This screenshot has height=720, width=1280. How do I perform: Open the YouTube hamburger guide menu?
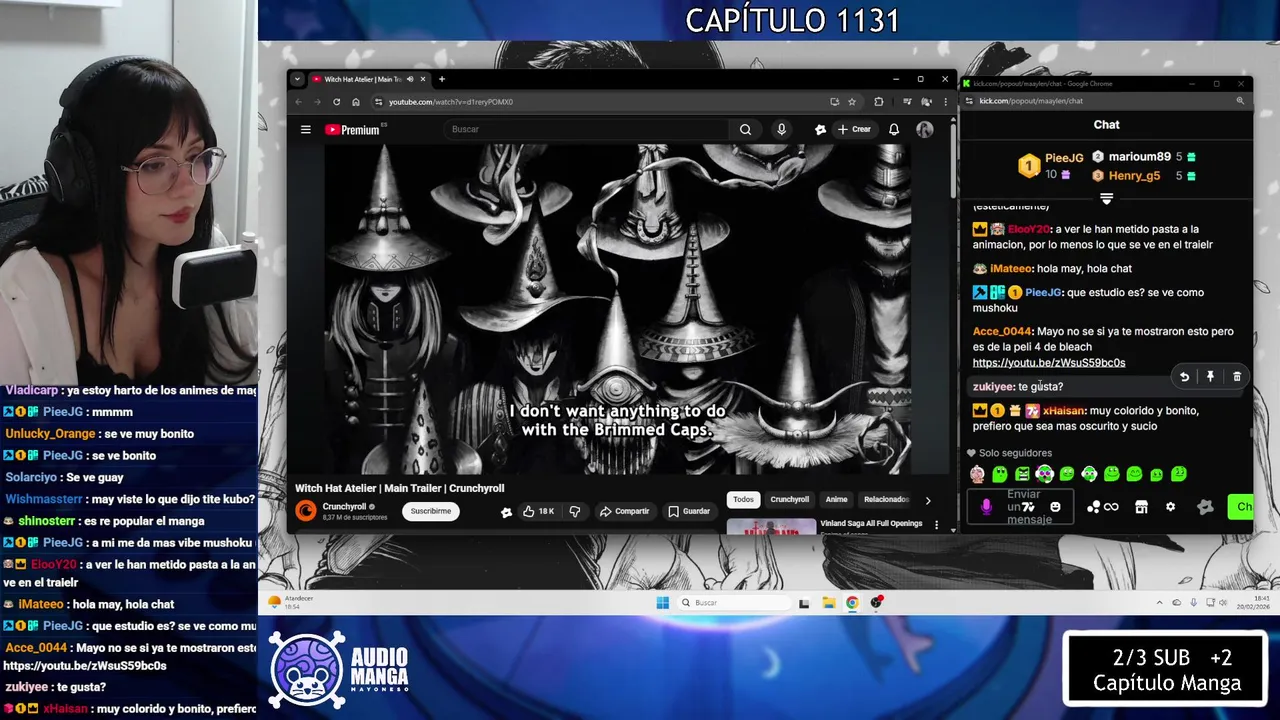click(x=306, y=129)
